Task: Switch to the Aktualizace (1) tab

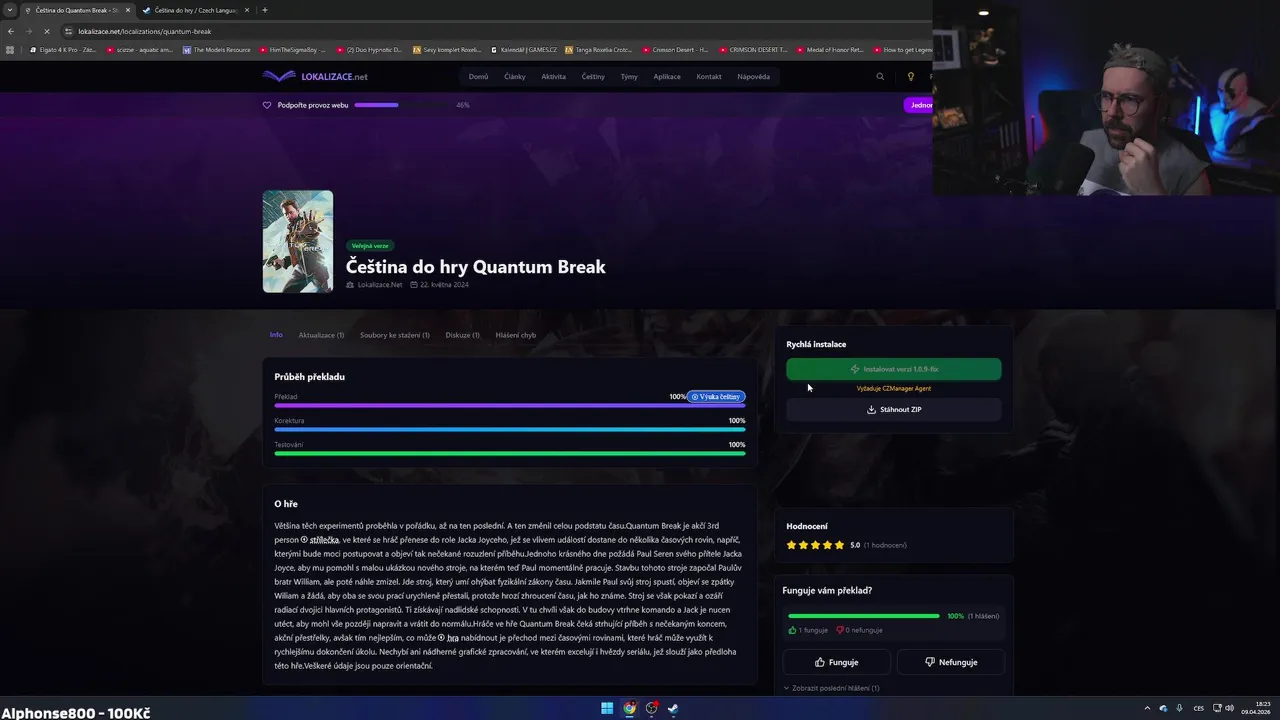Action: [321, 335]
